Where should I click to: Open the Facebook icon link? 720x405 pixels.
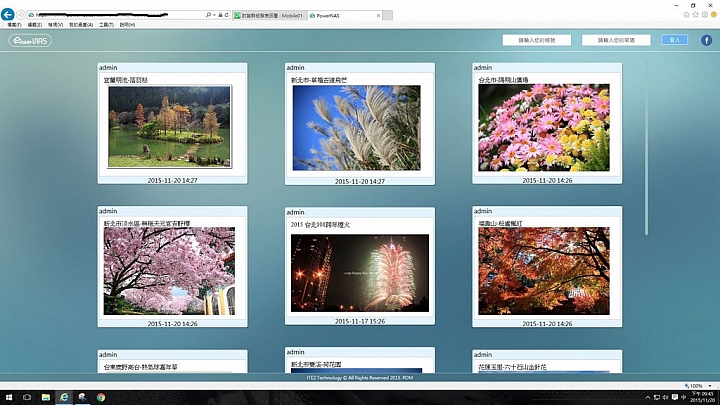click(706, 40)
